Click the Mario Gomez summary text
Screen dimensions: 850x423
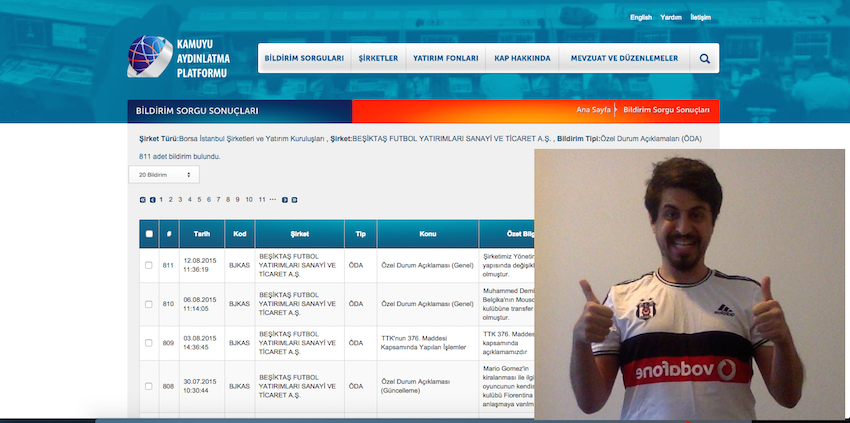click(x=508, y=386)
